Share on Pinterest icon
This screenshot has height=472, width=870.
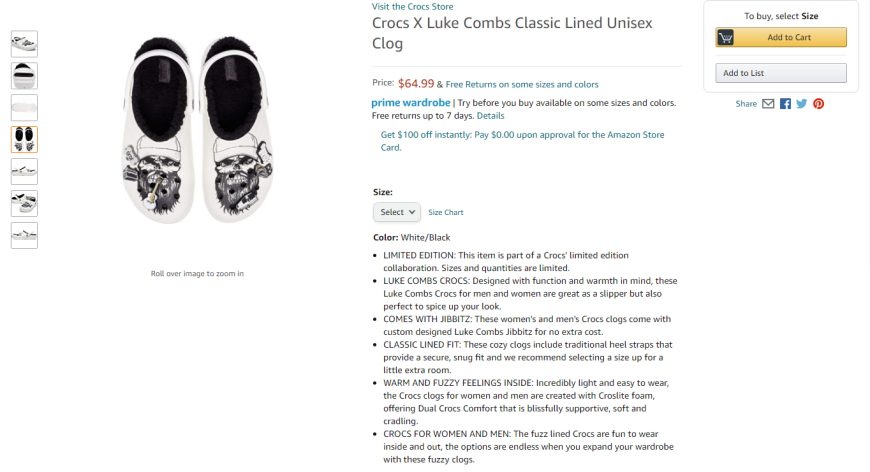(x=818, y=104)
